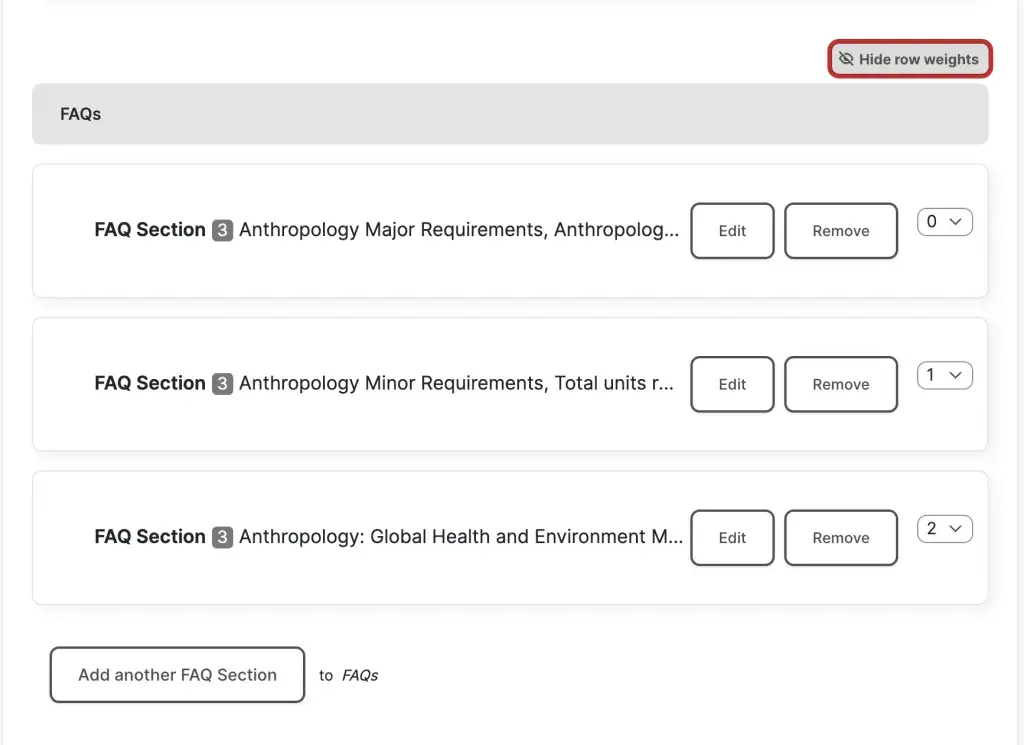Click the italic FAQs text beside the add button
Image resolution: width=1024 pixels, height=745 pixels.
click(x=360, y=675)
